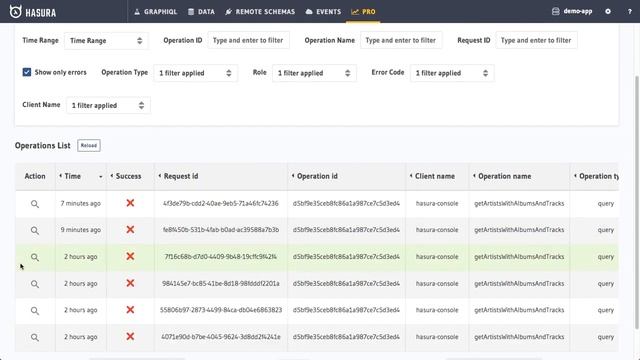The image size is (640, 360).
Task: Click failure X in request 4071e90d row
Action: (130, 336)
